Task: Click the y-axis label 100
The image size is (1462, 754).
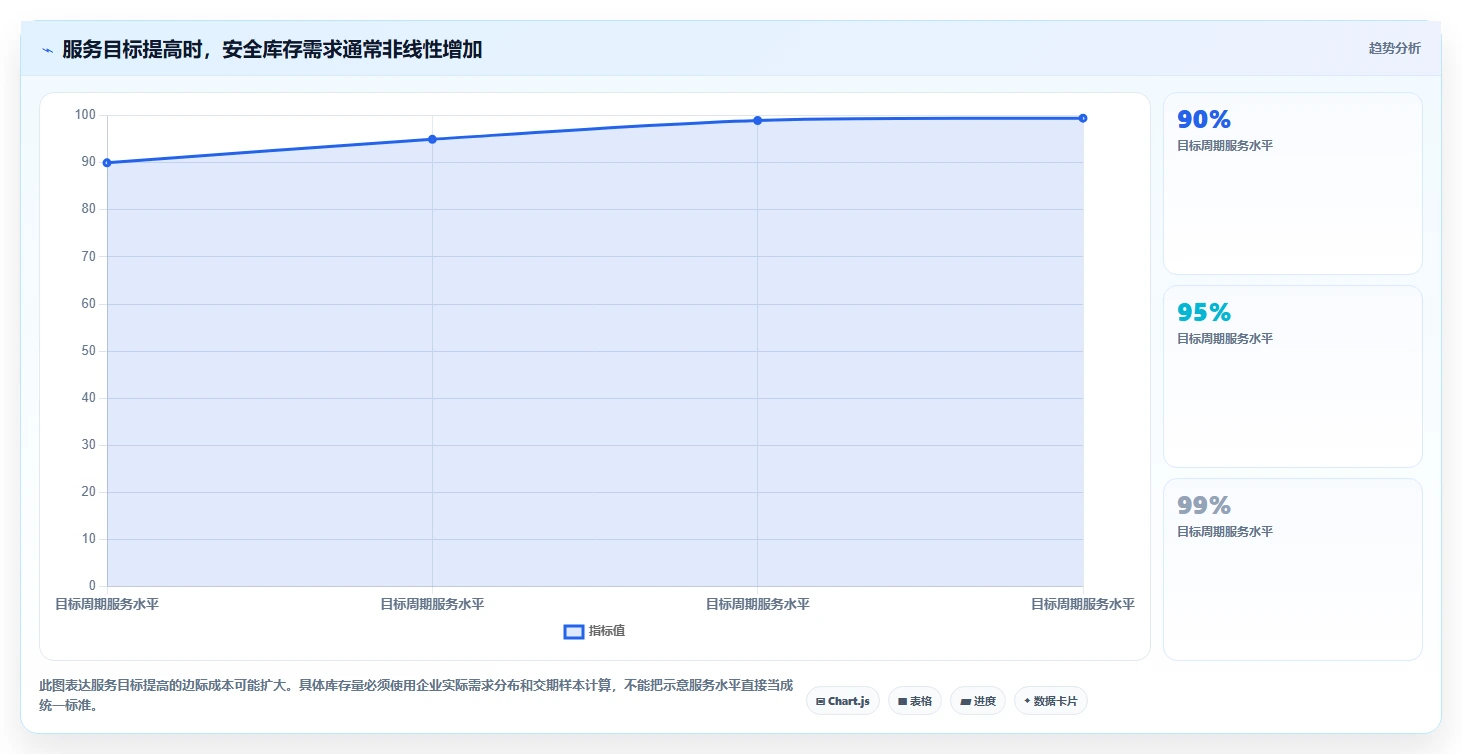Action: 85,115
